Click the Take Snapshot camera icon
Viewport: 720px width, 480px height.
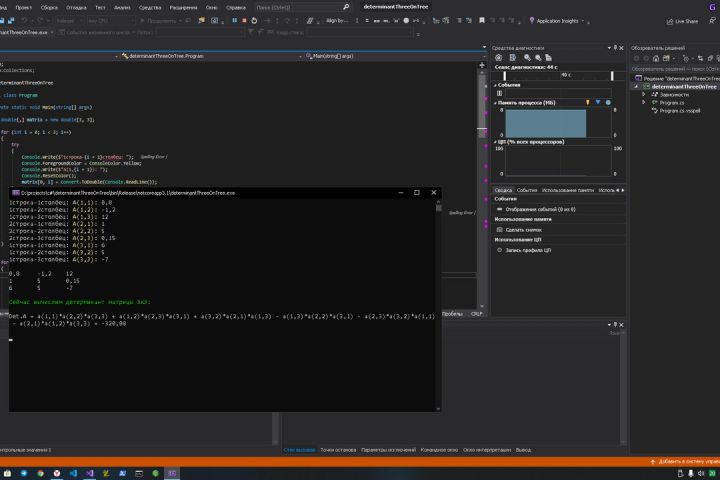click(x=499, y=229)
